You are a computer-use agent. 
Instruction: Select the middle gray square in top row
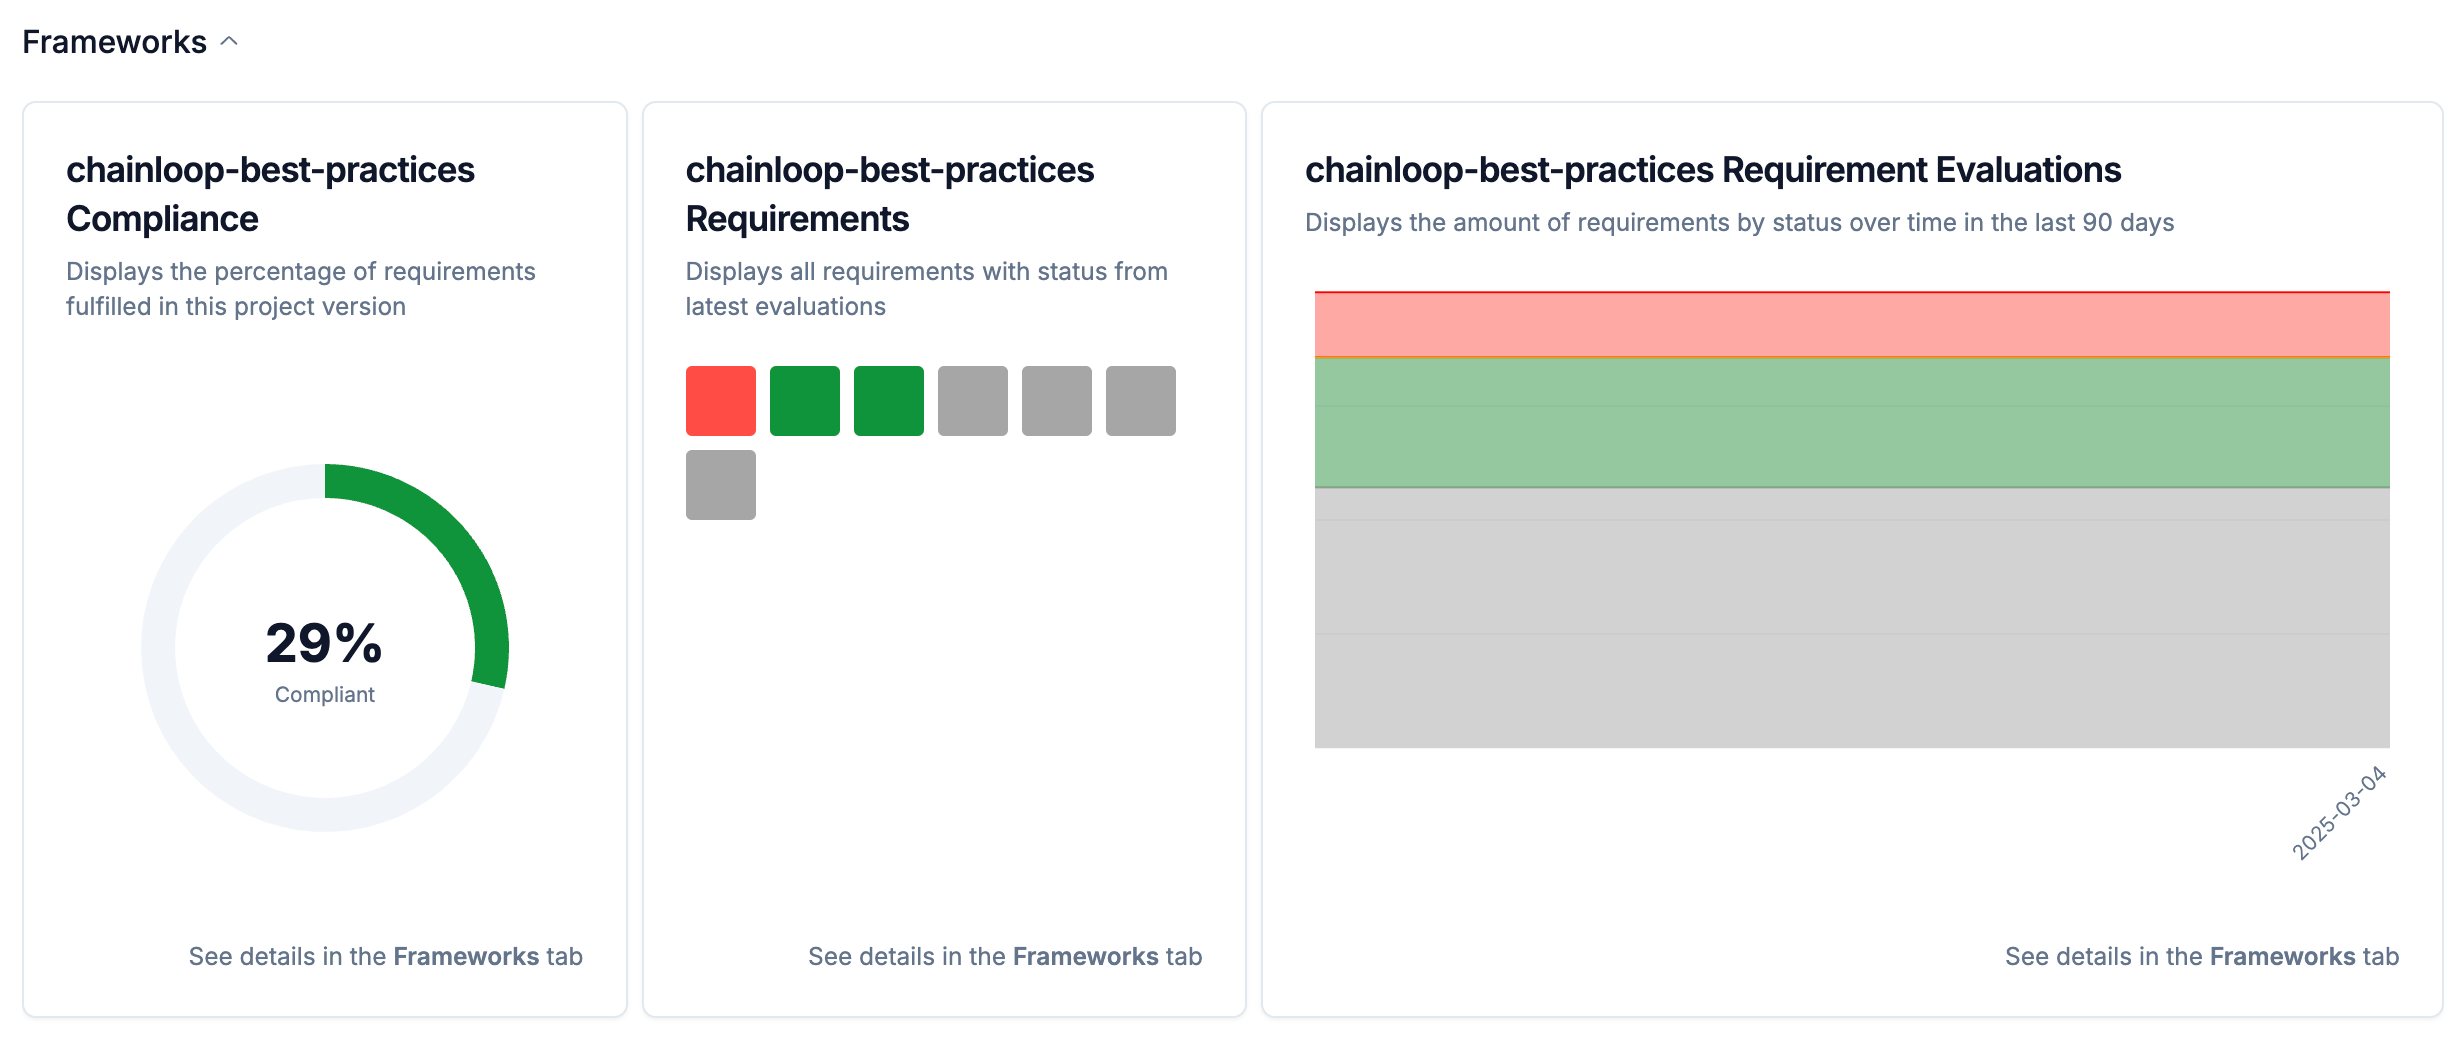[1056, 400]
